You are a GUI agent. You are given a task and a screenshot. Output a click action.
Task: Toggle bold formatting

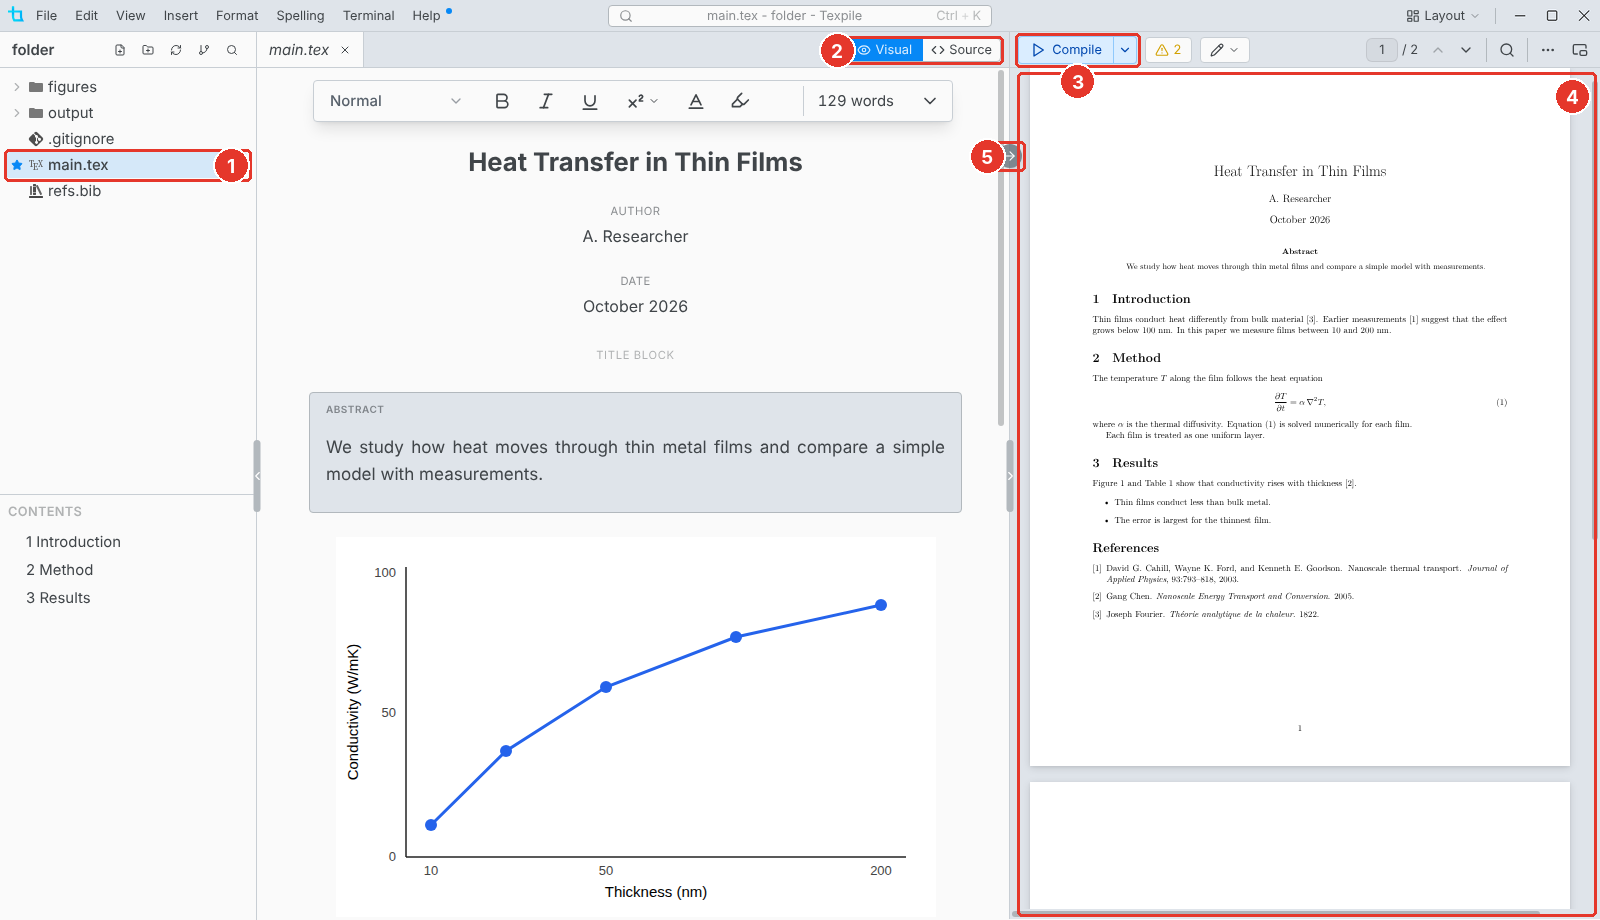coord(502,101)
